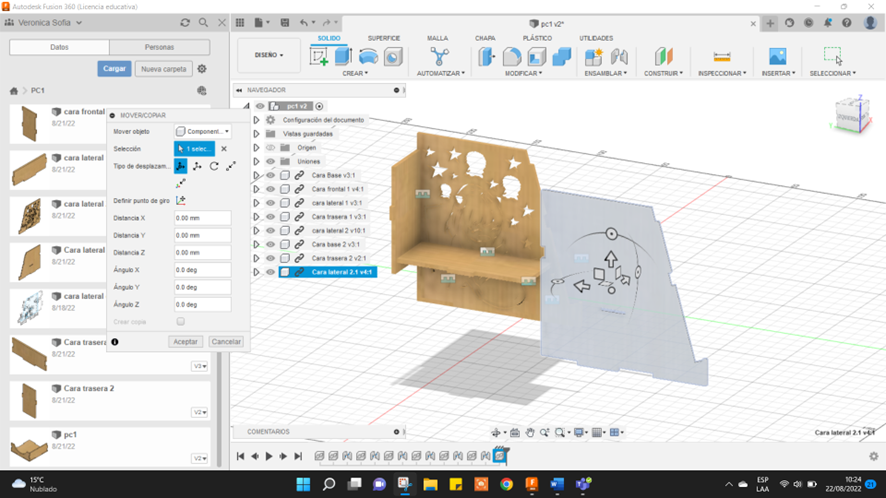This screenshot has width=886, height=498.
Task: Open the ENSAMBLAR dropdown menu
Action: 605,73
